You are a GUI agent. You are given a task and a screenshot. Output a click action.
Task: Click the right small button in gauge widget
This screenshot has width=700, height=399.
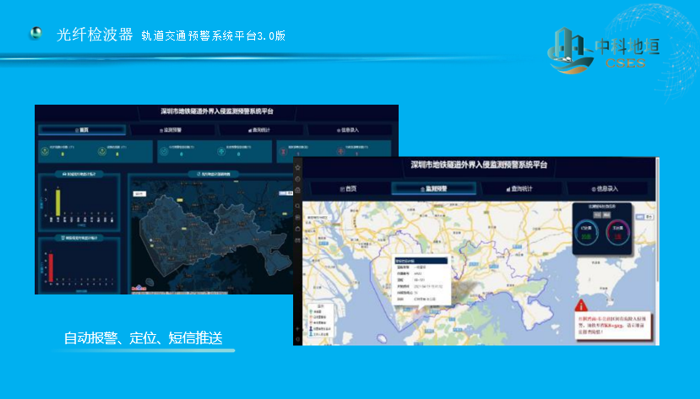(x=606, y=215)
